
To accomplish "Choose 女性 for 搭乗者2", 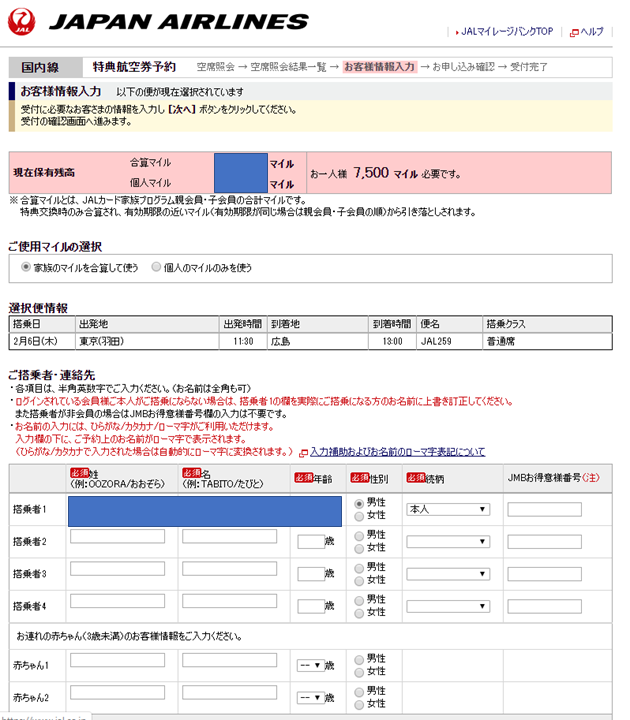I will [359, 549].
